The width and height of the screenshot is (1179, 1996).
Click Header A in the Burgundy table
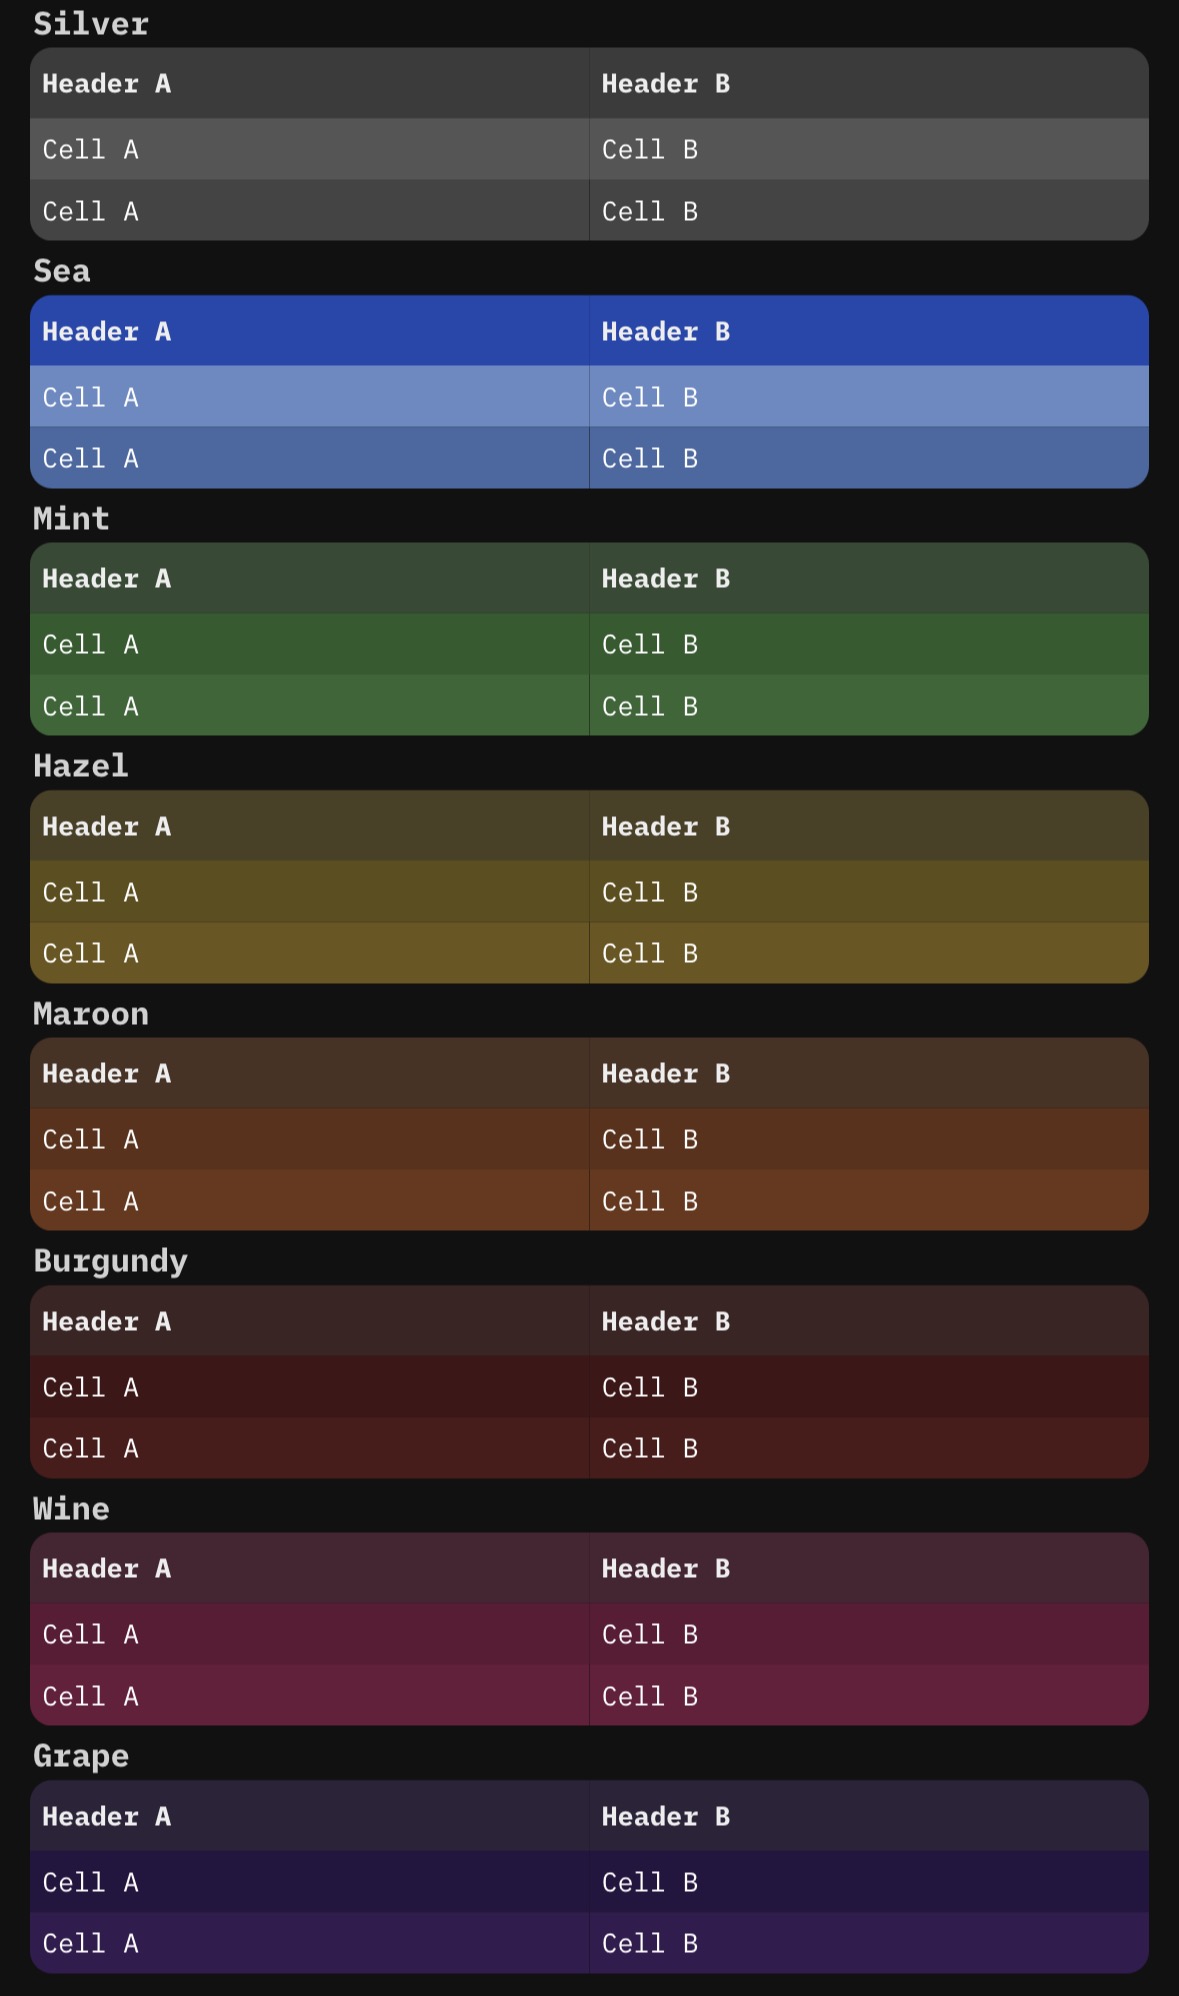(x=106, y=1322)
